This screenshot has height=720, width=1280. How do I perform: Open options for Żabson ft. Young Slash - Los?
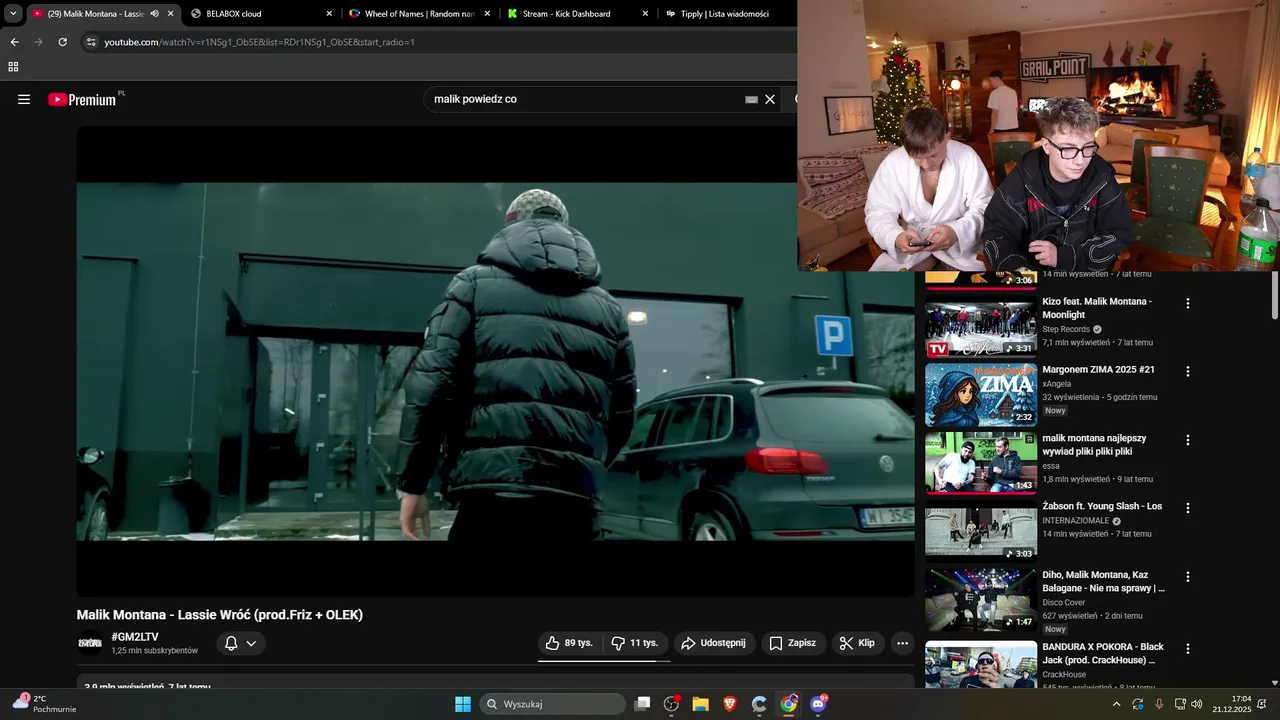coord(1188,508)
